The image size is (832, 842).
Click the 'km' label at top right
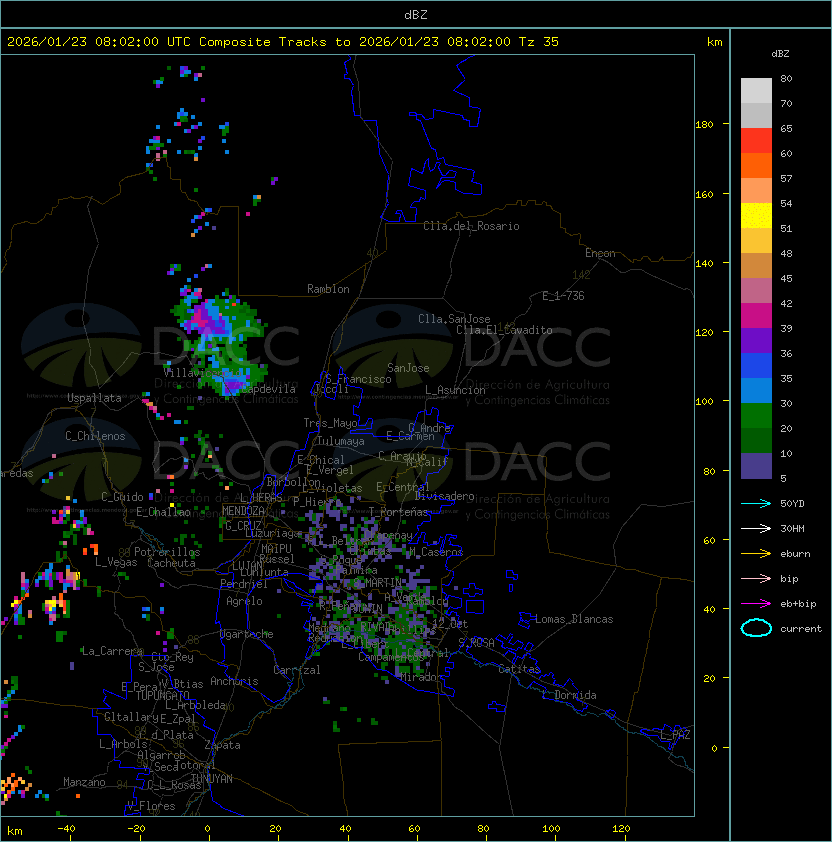(714, 42)
